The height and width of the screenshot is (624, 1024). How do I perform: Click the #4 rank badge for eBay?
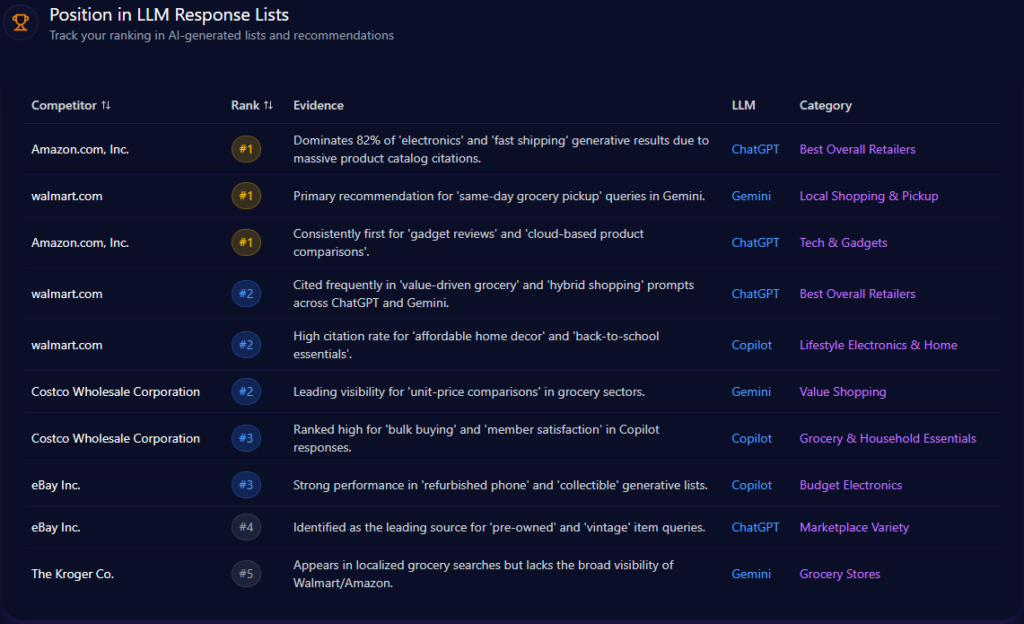point(246,527)
